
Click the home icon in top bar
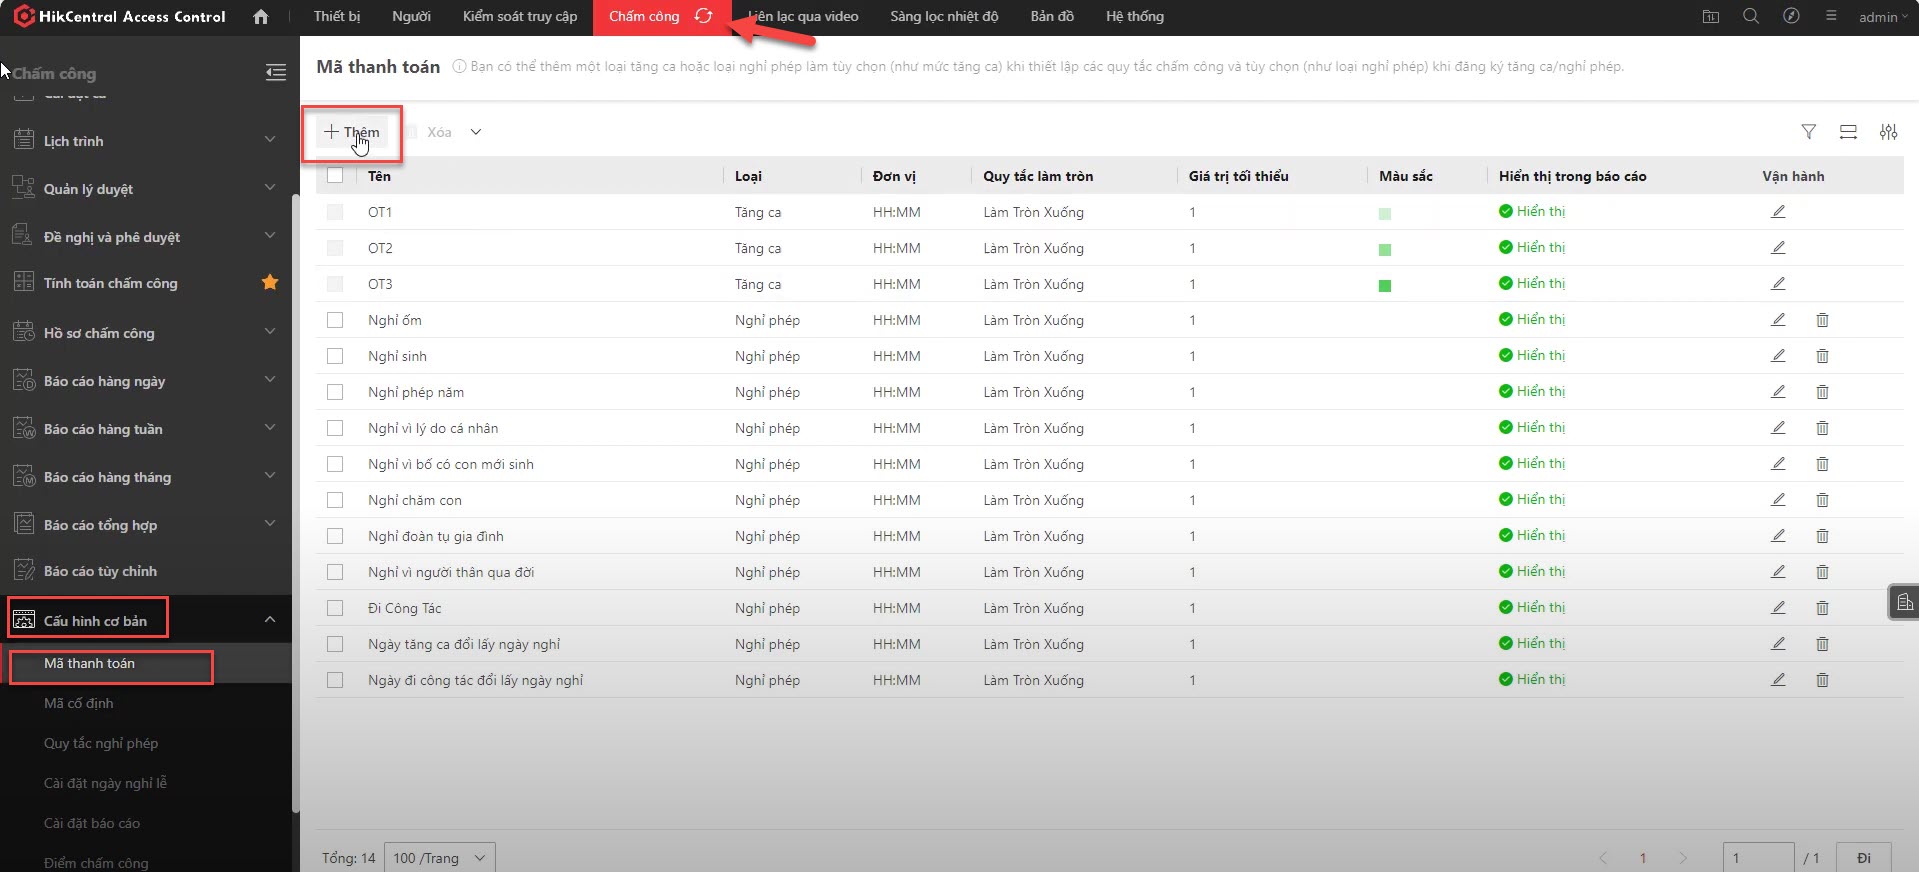click(x=261, y=17)
